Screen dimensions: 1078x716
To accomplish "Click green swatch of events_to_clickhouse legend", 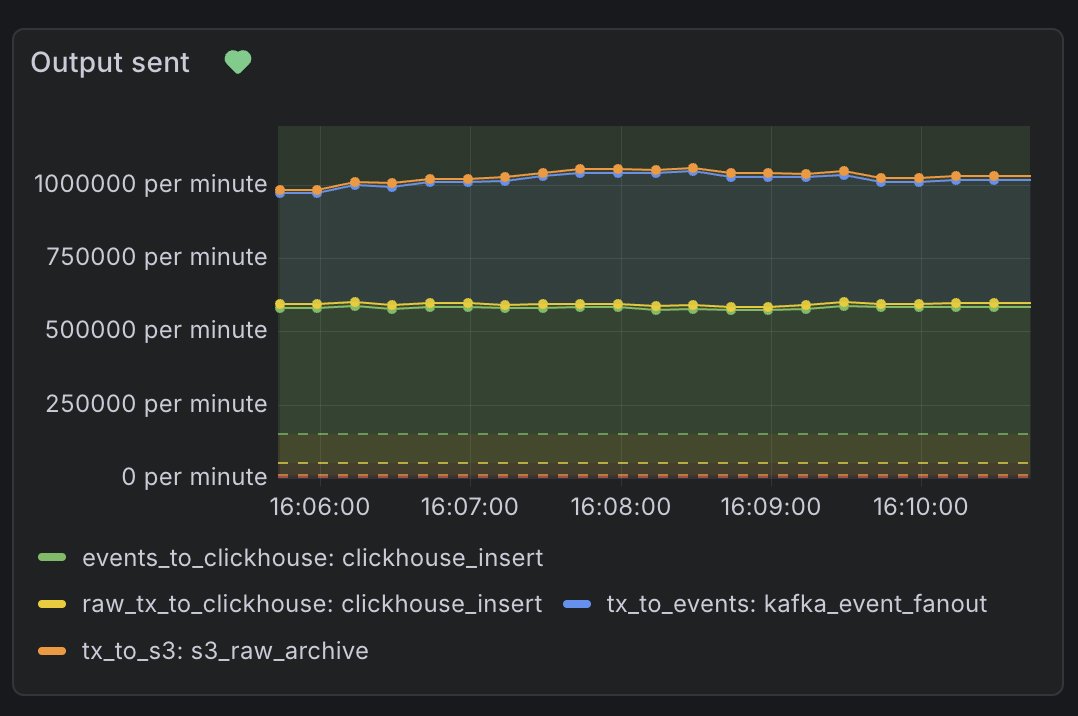I will click(52, 558).
